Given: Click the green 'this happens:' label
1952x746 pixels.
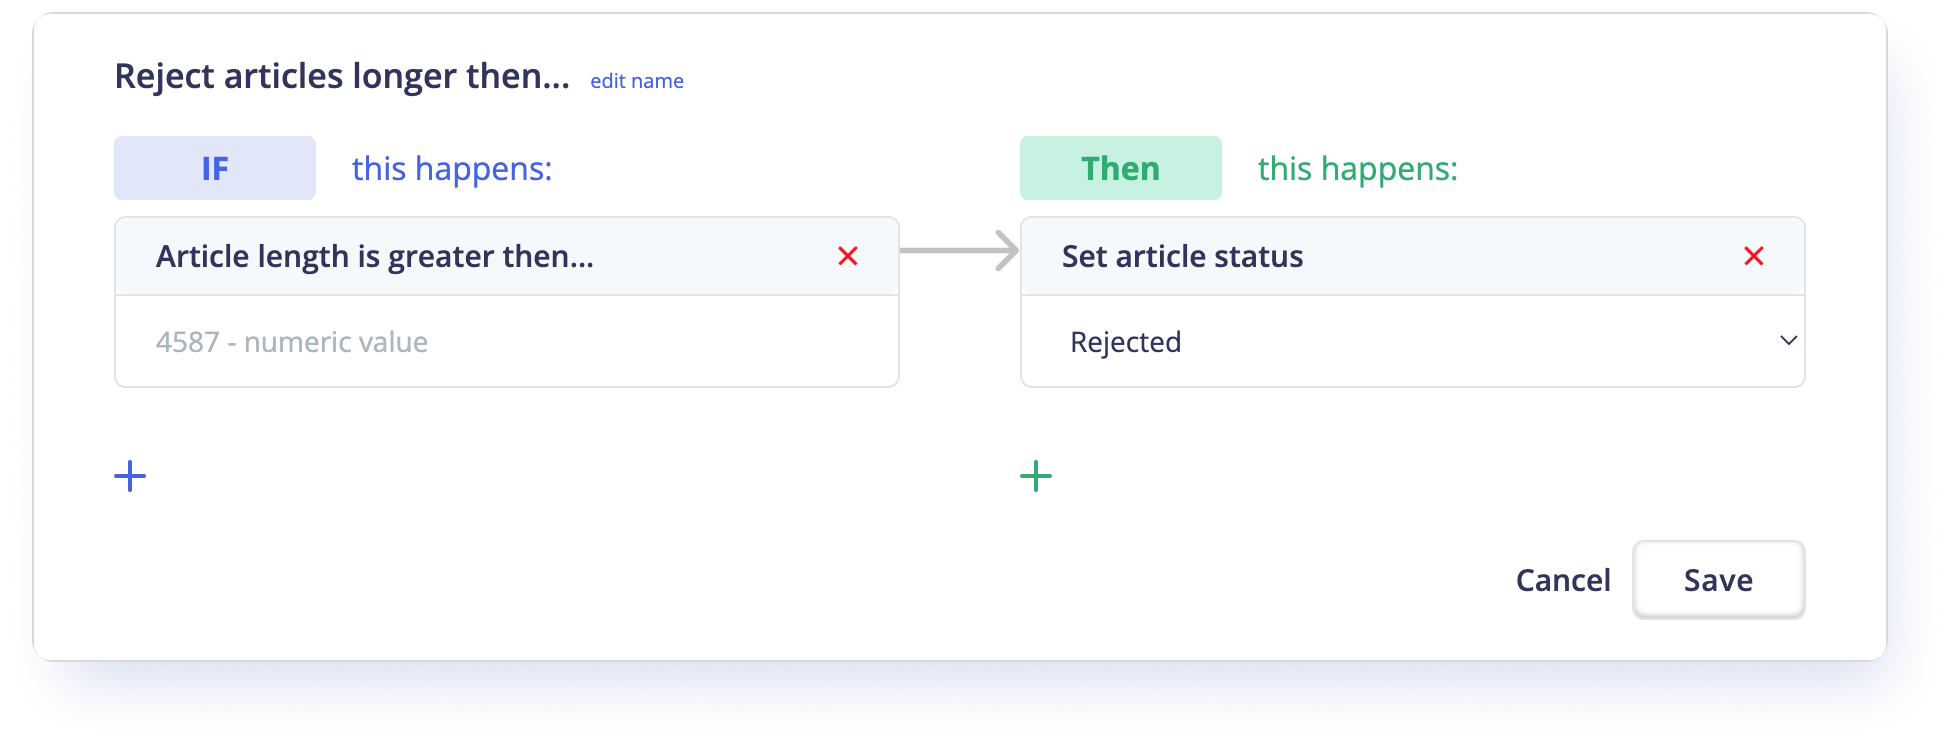Looking at the screenshot, I should click(x=1357, y=168).
